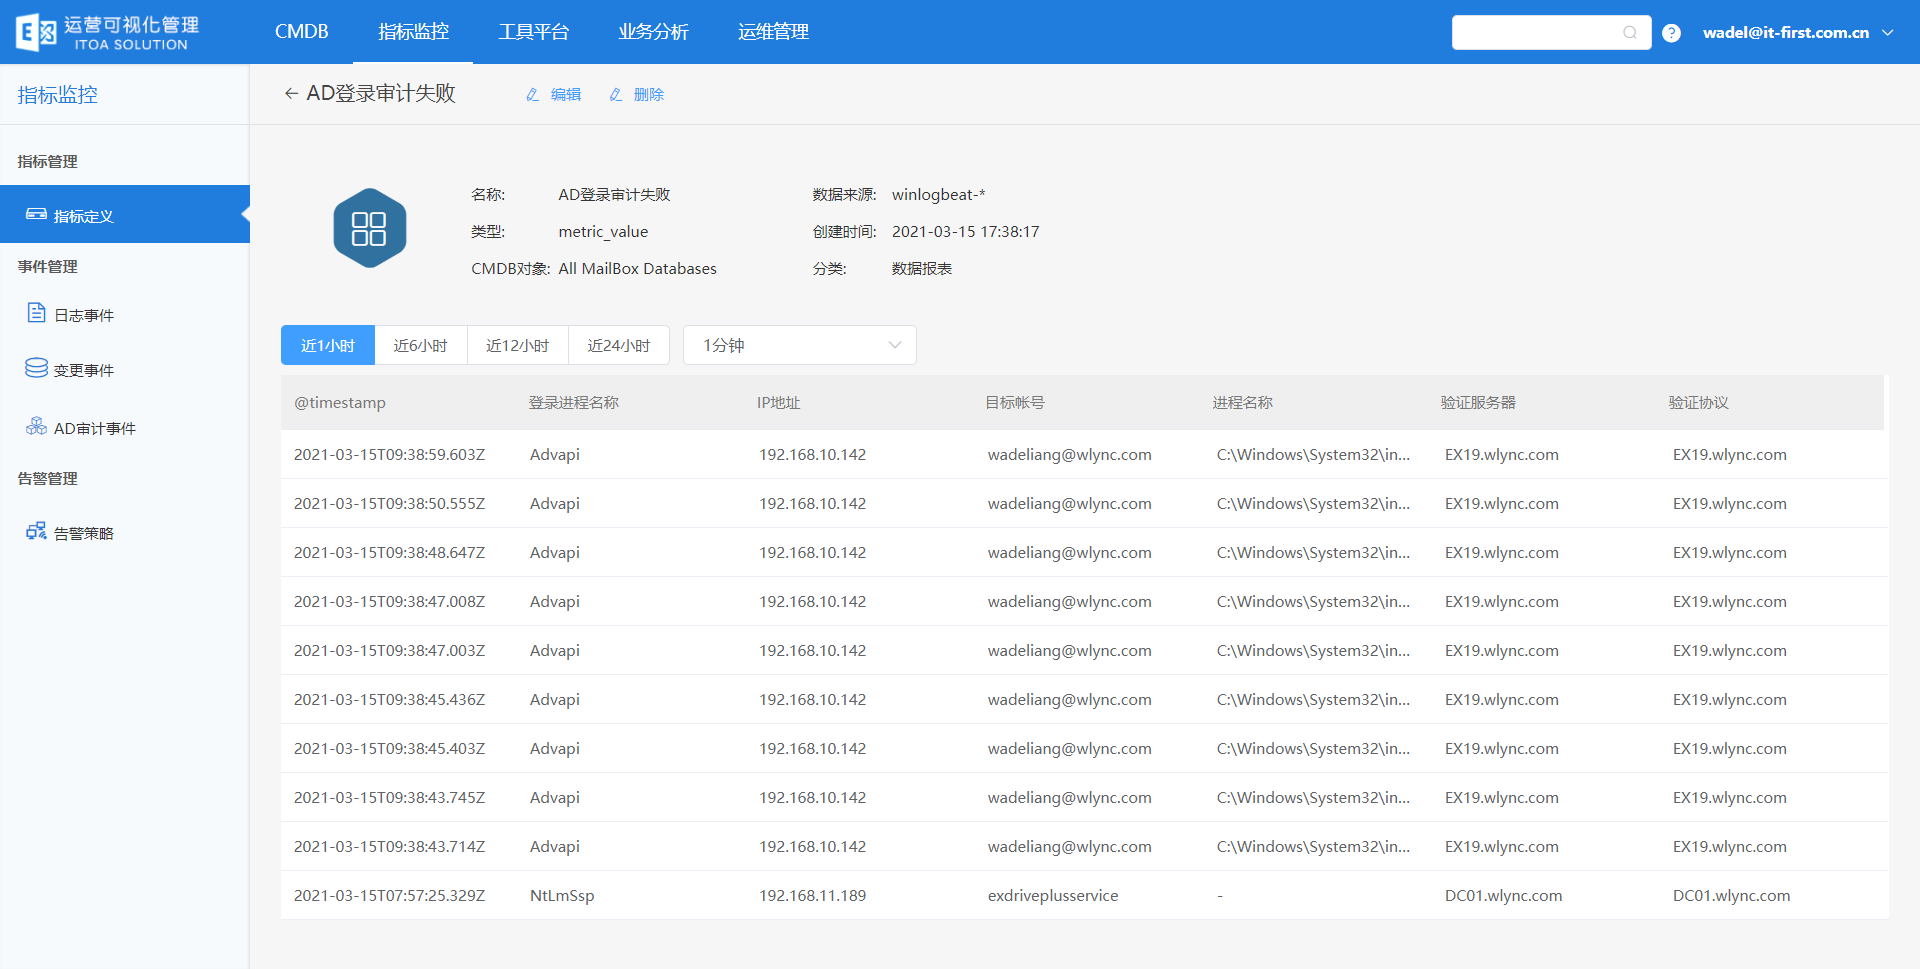Click timestamp 2021-03-15T09:38:47.008Z
Viewport: 1920px width, 969px height.
[x=389, y=601]
